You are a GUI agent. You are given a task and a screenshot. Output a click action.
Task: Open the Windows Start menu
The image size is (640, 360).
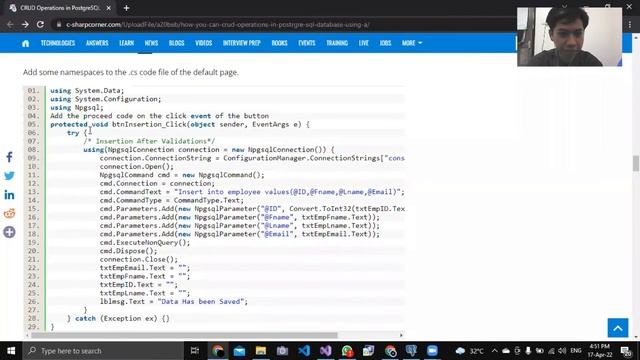tap(11, 351)
